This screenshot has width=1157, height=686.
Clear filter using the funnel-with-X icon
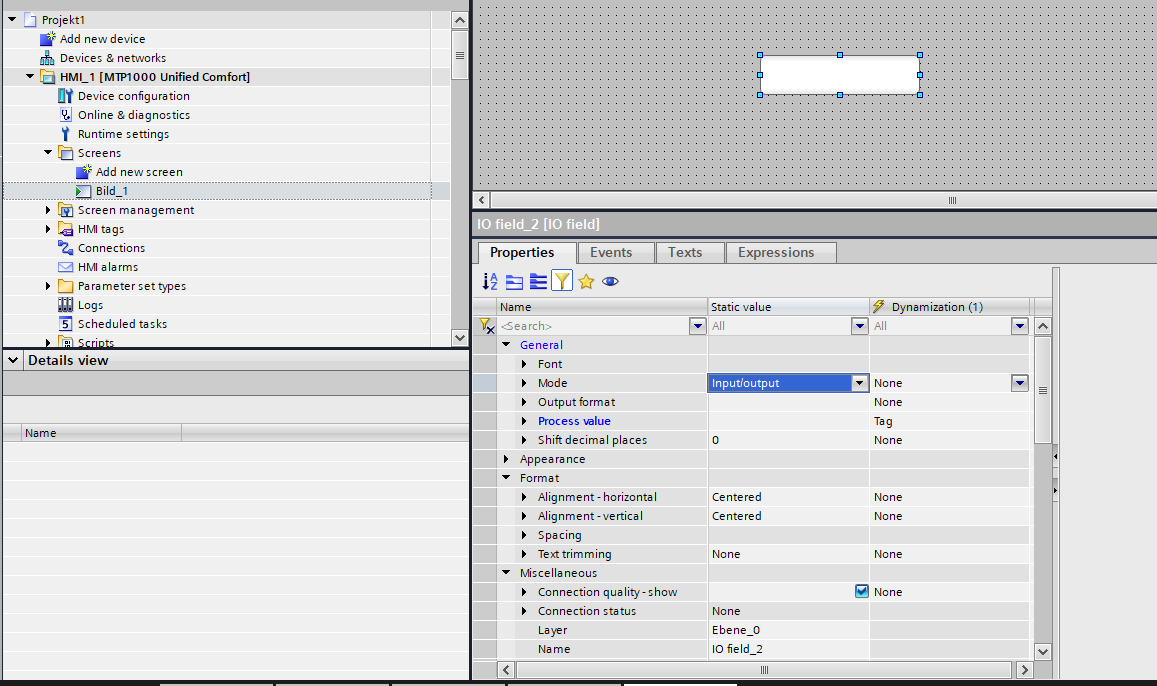(486, 326)
